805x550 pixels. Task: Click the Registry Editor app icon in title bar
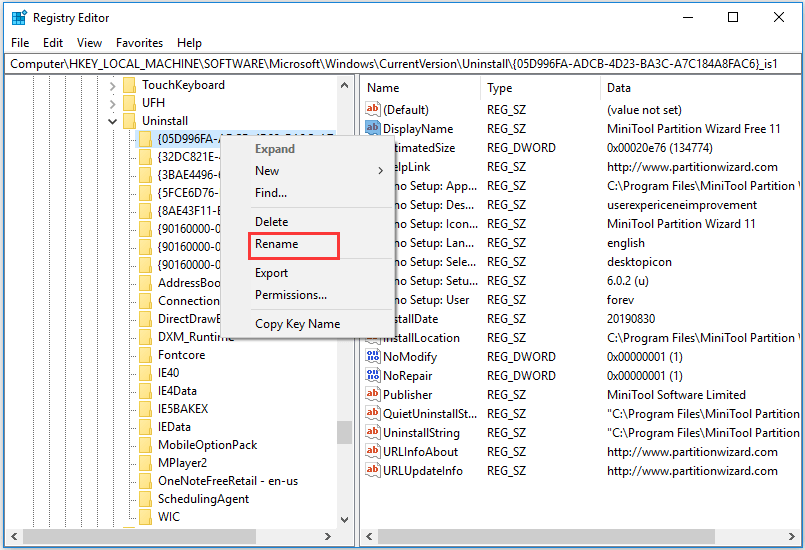pos(17,17)
